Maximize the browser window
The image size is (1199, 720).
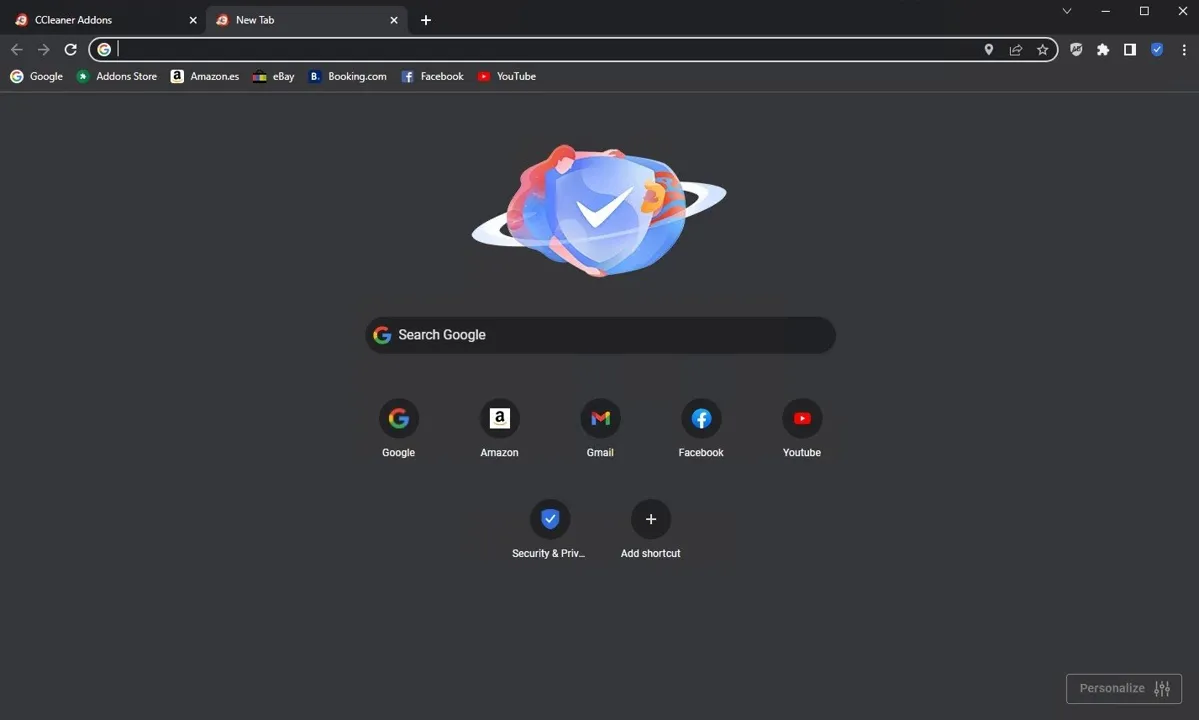click(1144, 11)
